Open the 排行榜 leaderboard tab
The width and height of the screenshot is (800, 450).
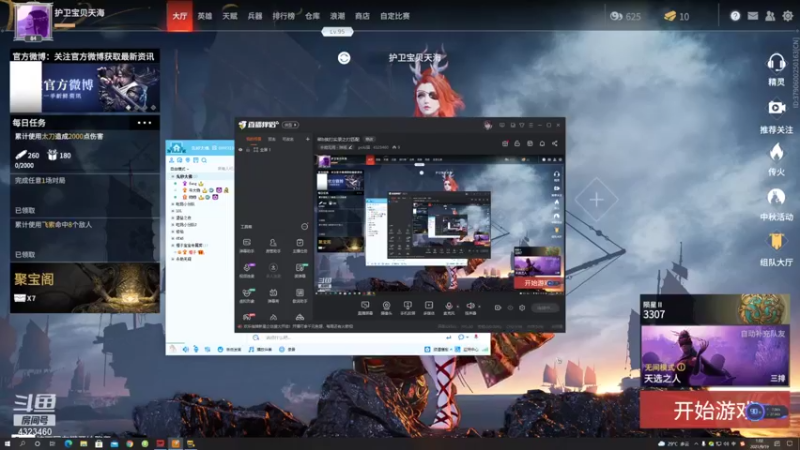click(284, 16)
